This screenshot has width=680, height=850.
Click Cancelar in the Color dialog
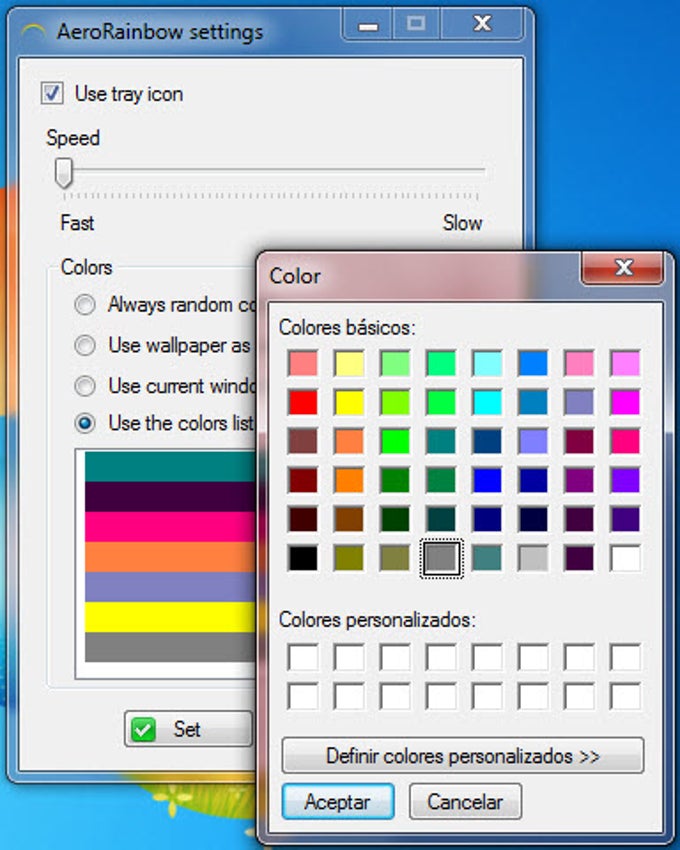(x=465, y=801)
